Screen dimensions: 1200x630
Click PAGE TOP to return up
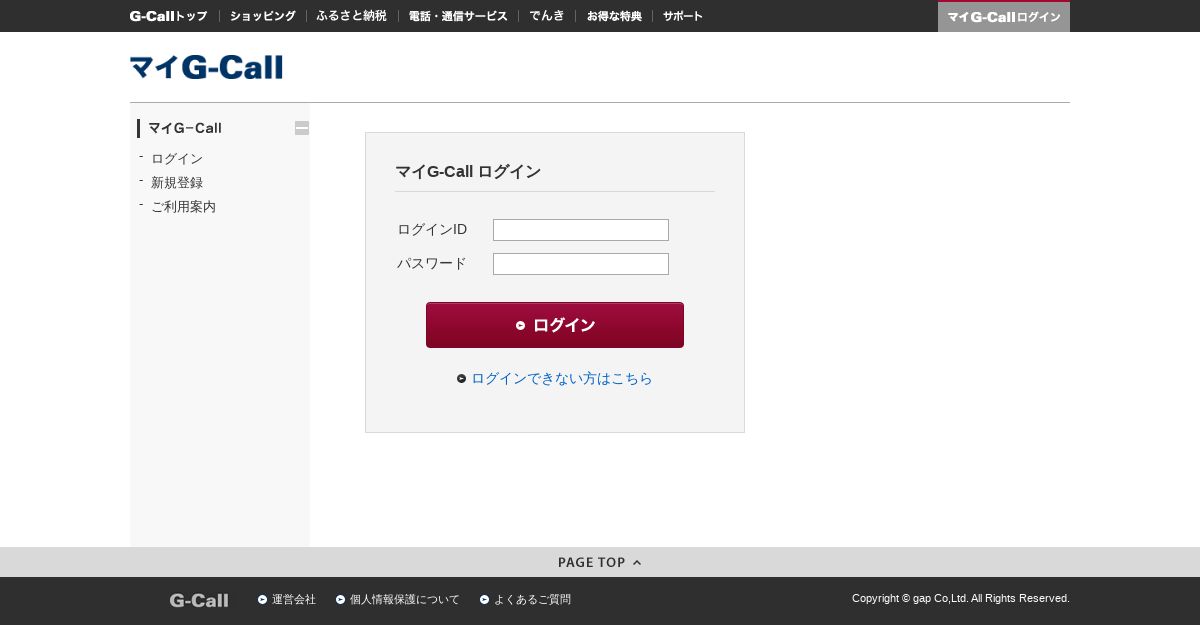pos(600,562)
